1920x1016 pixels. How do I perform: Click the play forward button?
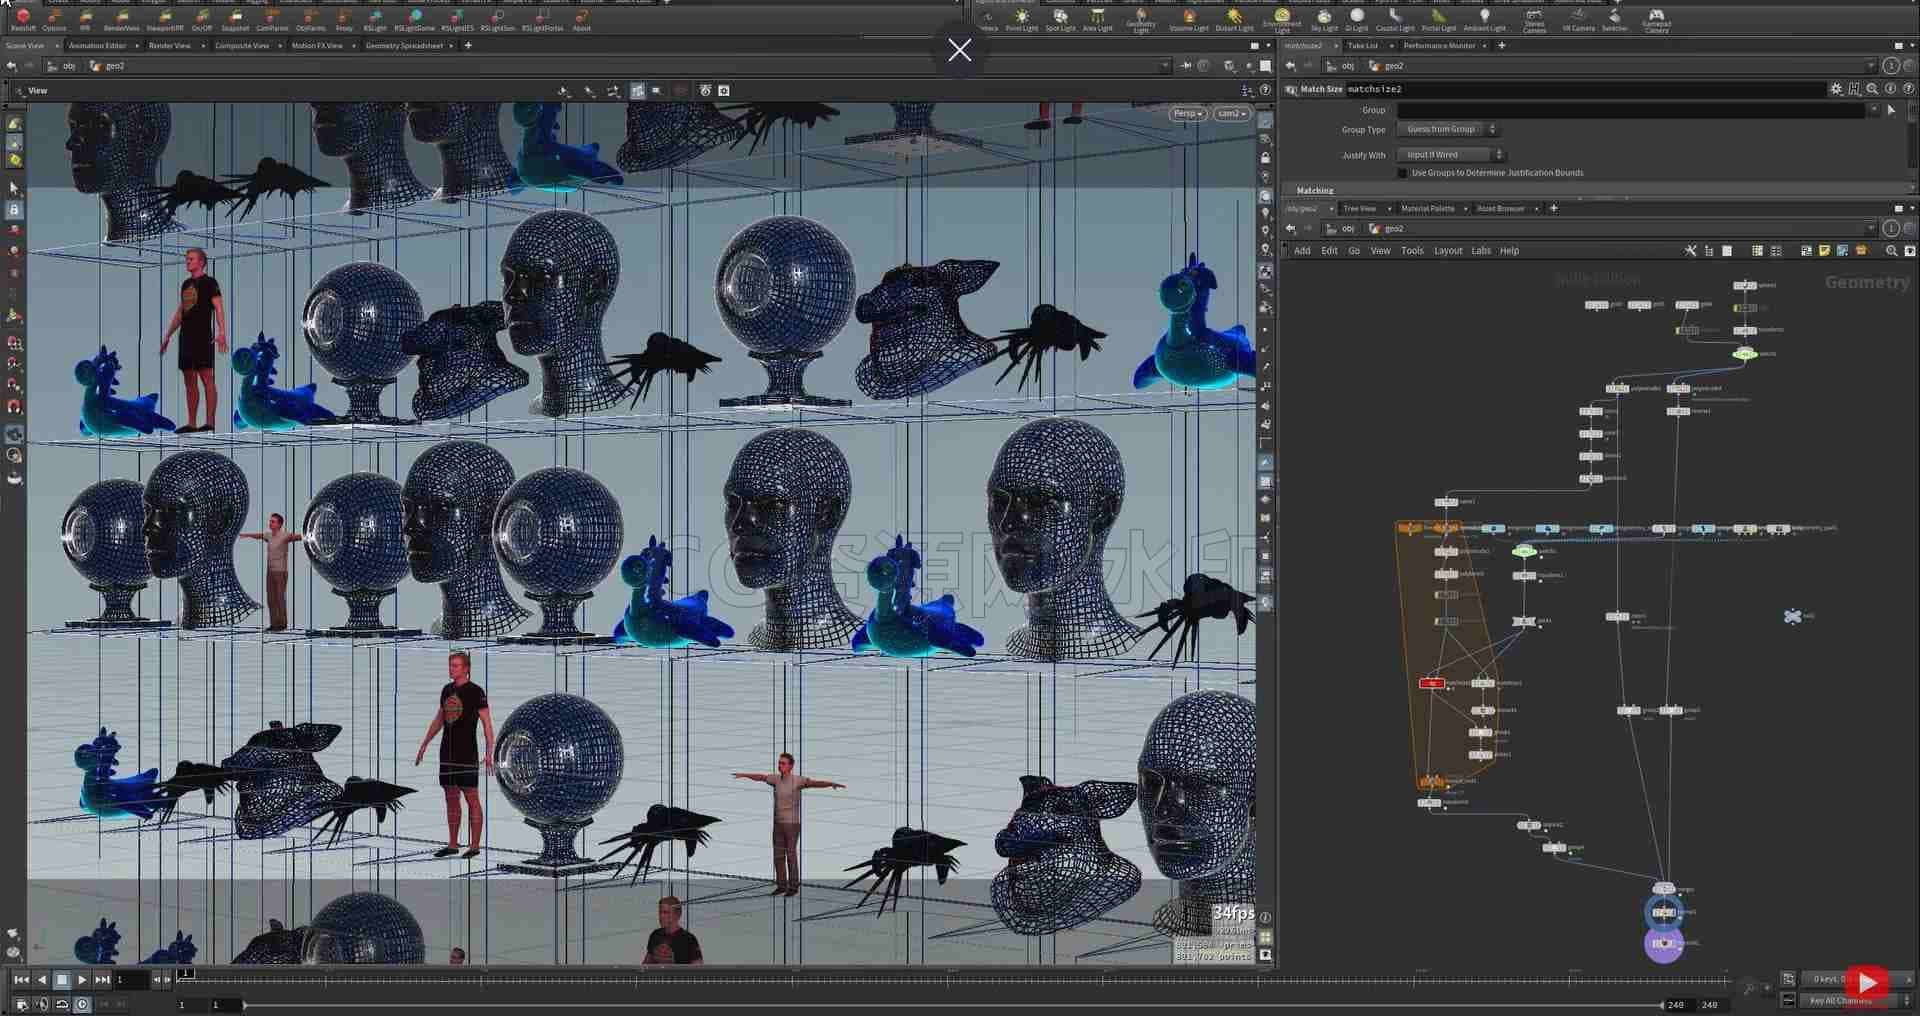tap(82, 980)
